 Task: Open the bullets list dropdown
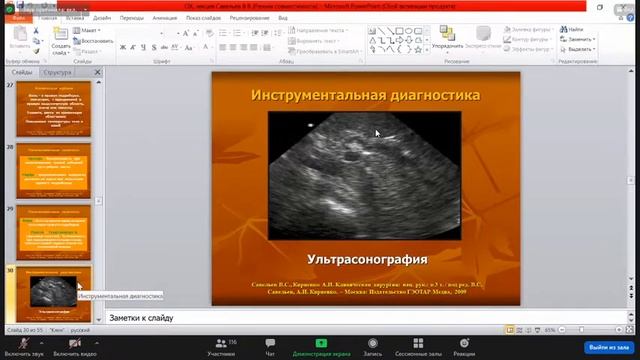[x=224, y=33]
